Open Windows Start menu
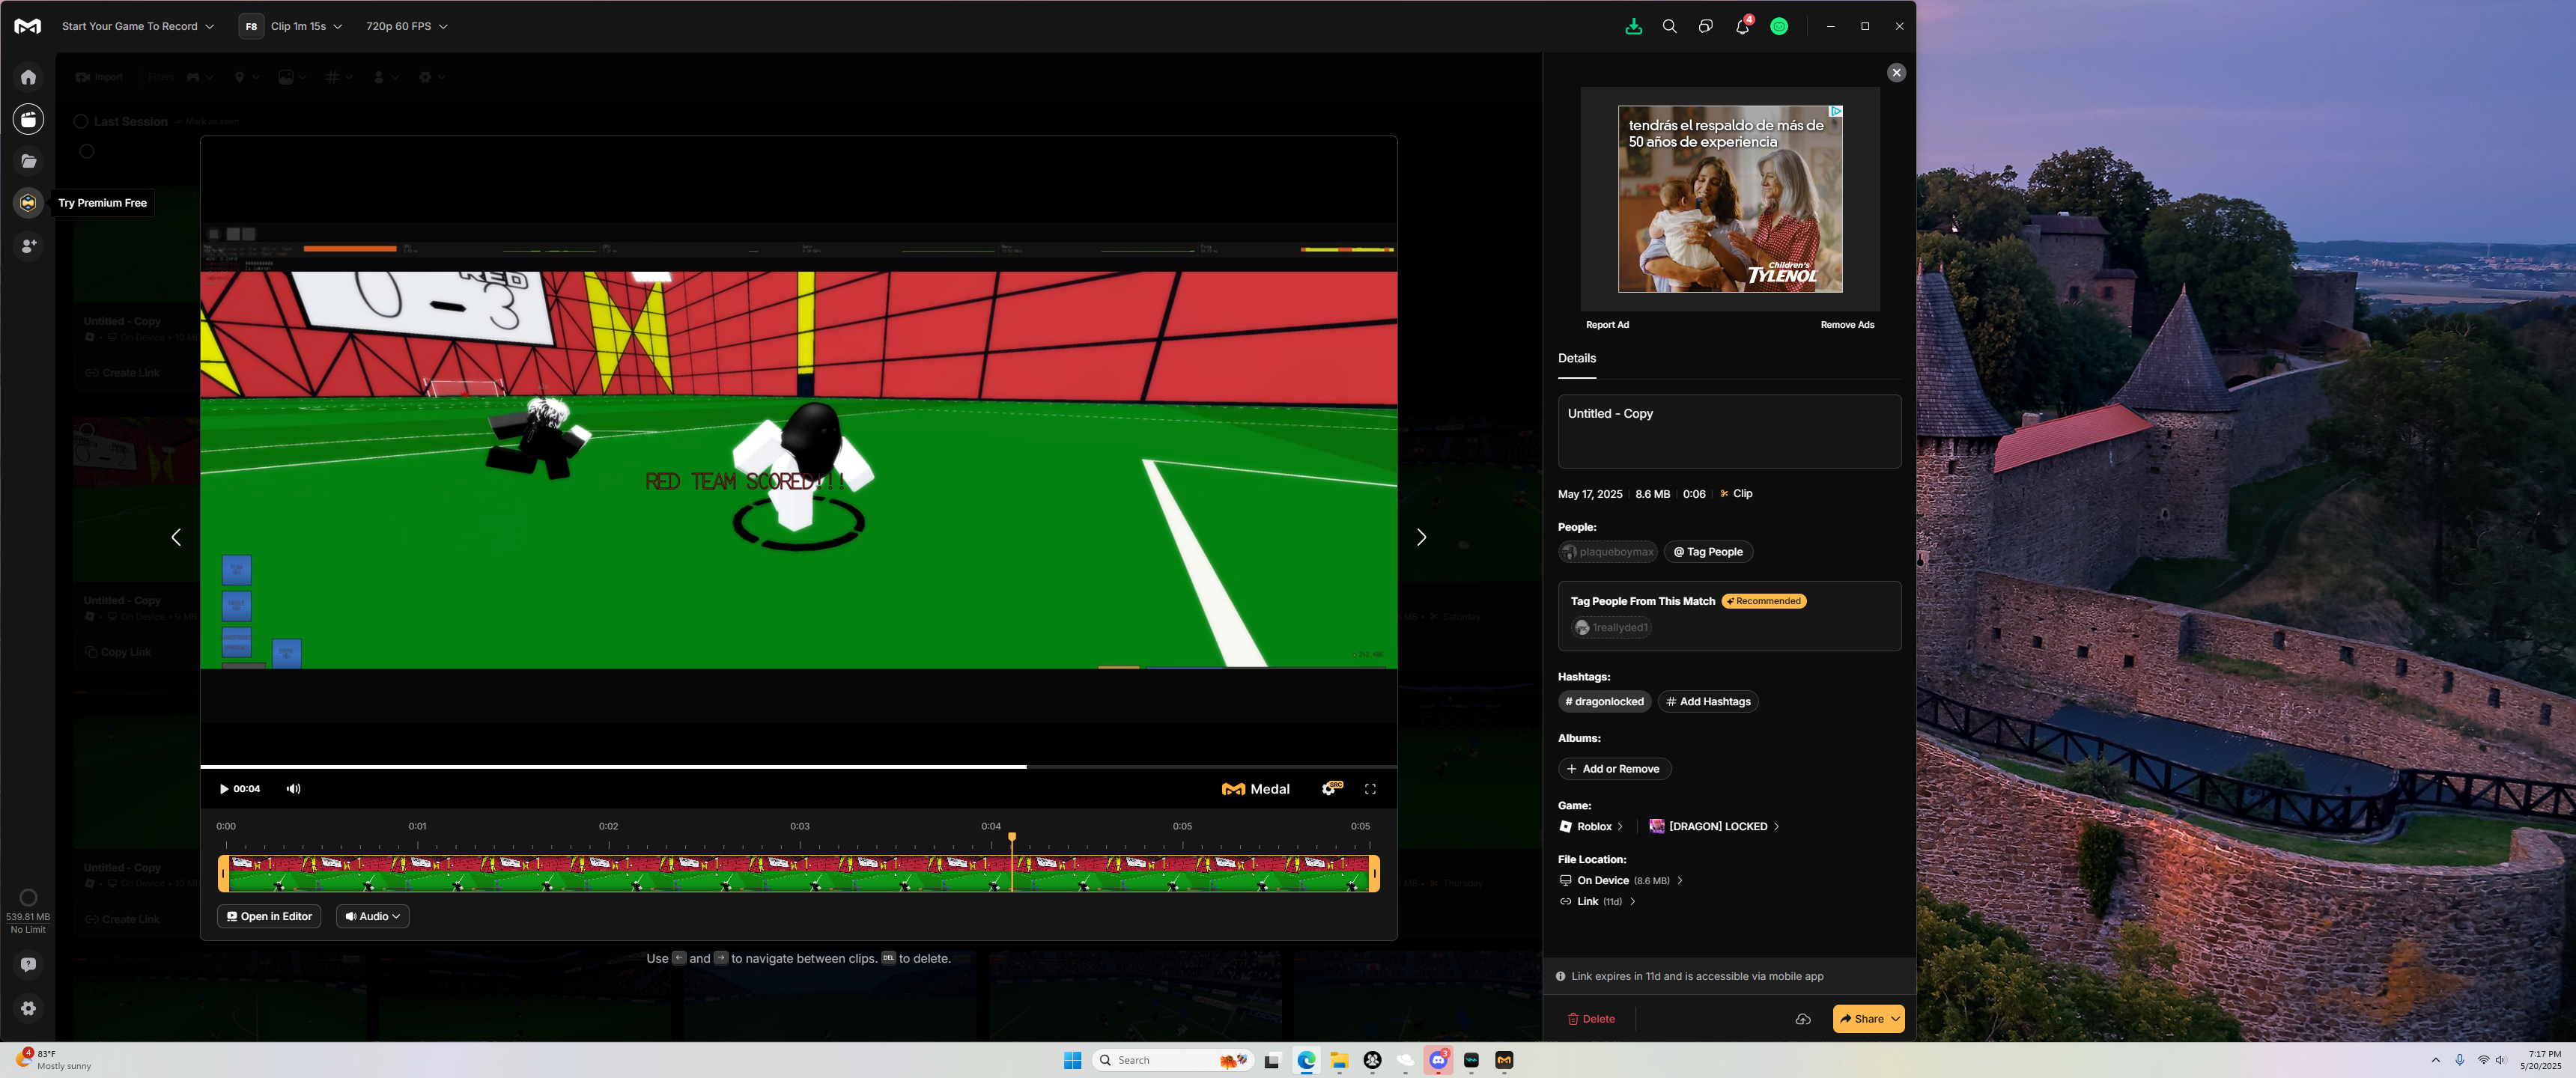The image size is (2576, 1078). coord(1072,1060)
